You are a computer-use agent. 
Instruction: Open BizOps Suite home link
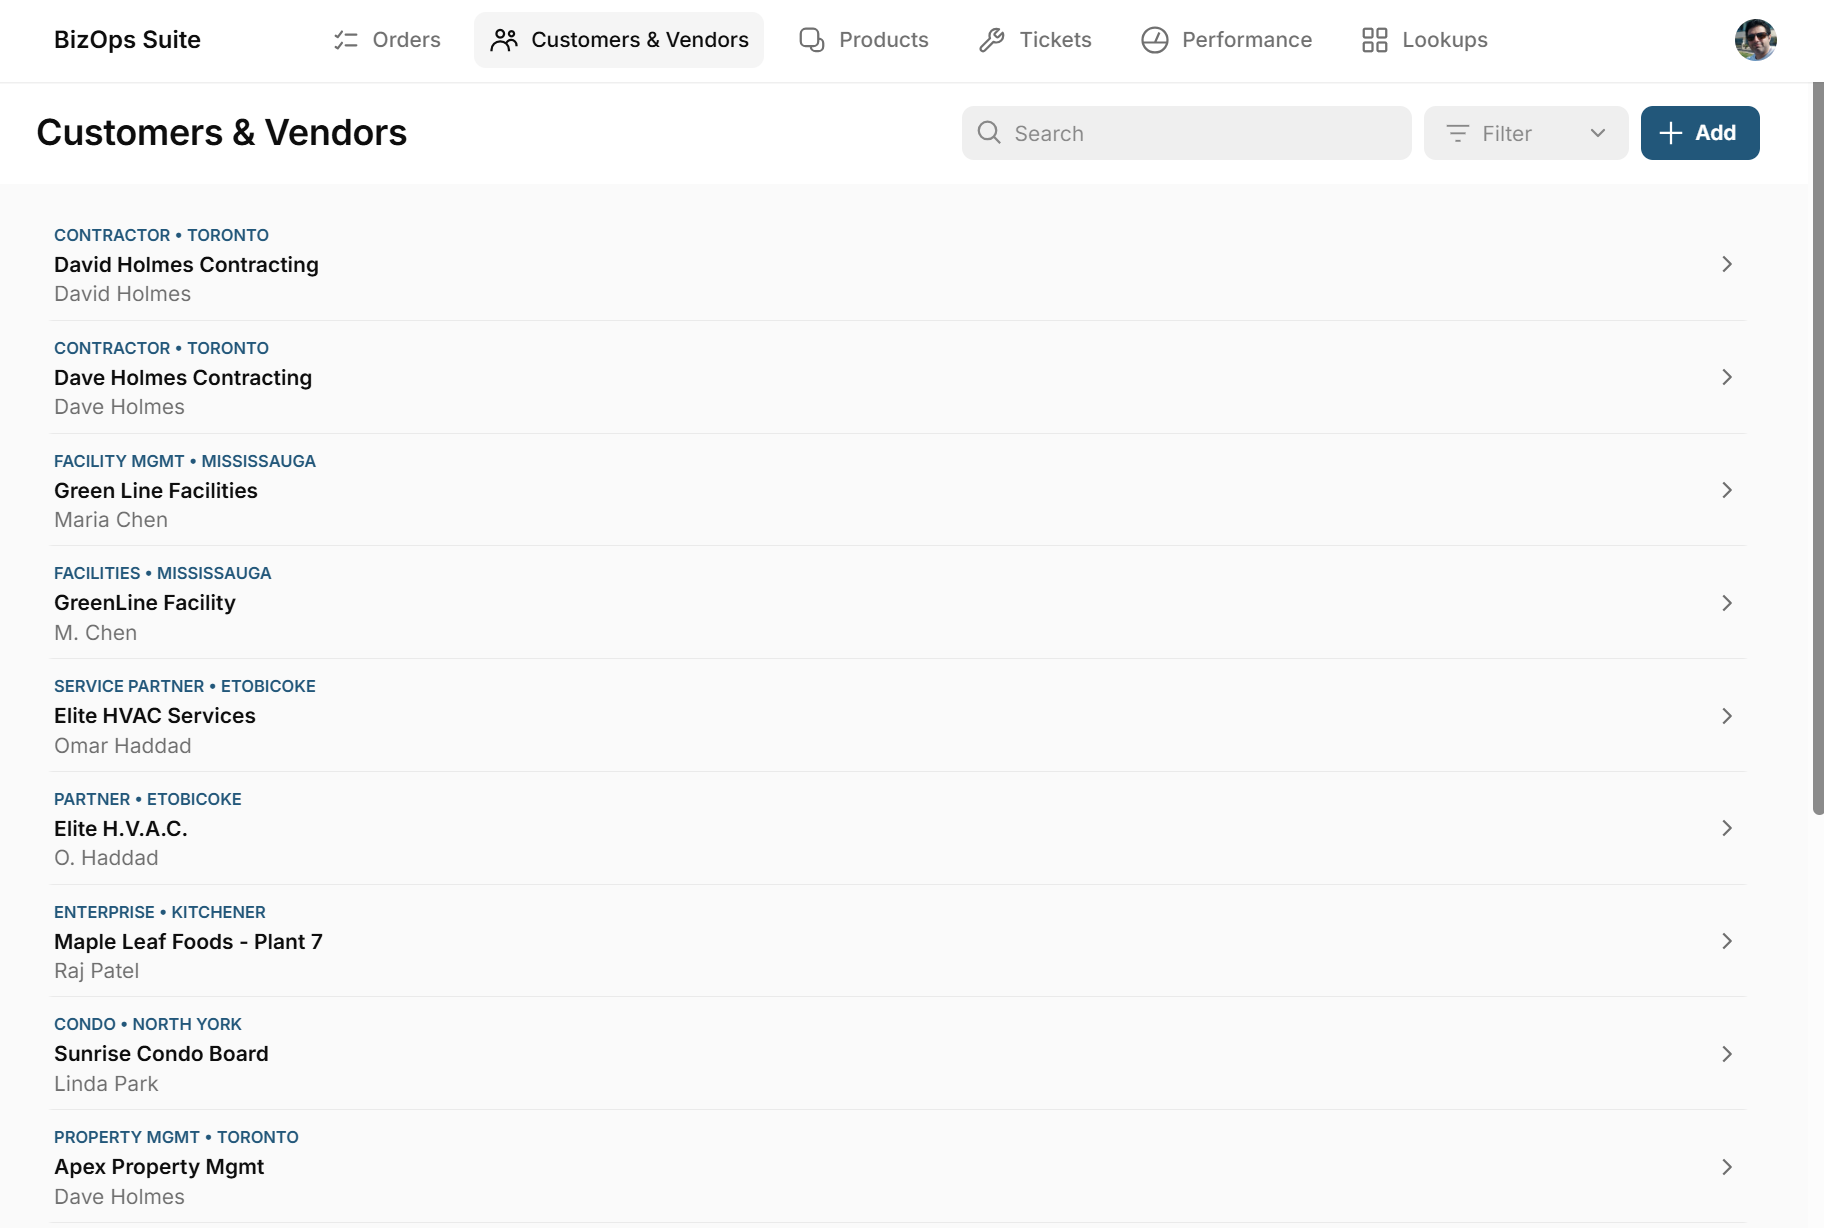[x=127, y=40]
